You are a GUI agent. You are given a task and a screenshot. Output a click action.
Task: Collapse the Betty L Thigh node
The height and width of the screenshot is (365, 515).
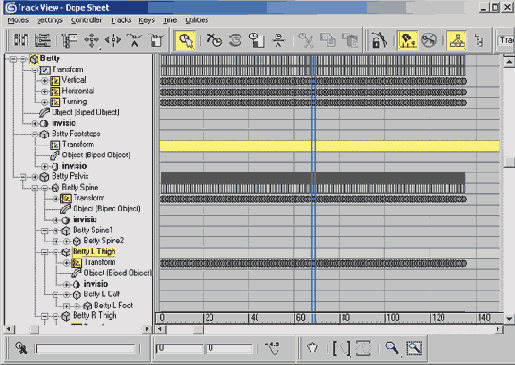click(45, 252)
